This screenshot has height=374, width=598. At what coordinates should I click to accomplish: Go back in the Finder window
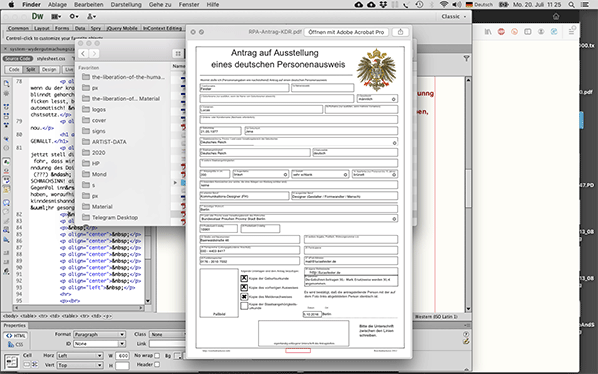pyautogui.click(x=83, y=53)
